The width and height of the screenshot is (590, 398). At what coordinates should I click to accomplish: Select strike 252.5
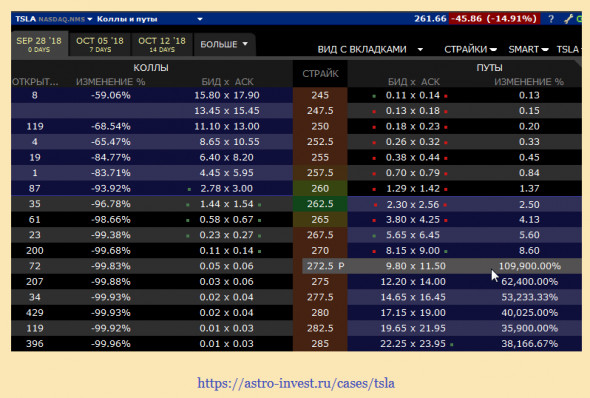click(x=320, y=142)
